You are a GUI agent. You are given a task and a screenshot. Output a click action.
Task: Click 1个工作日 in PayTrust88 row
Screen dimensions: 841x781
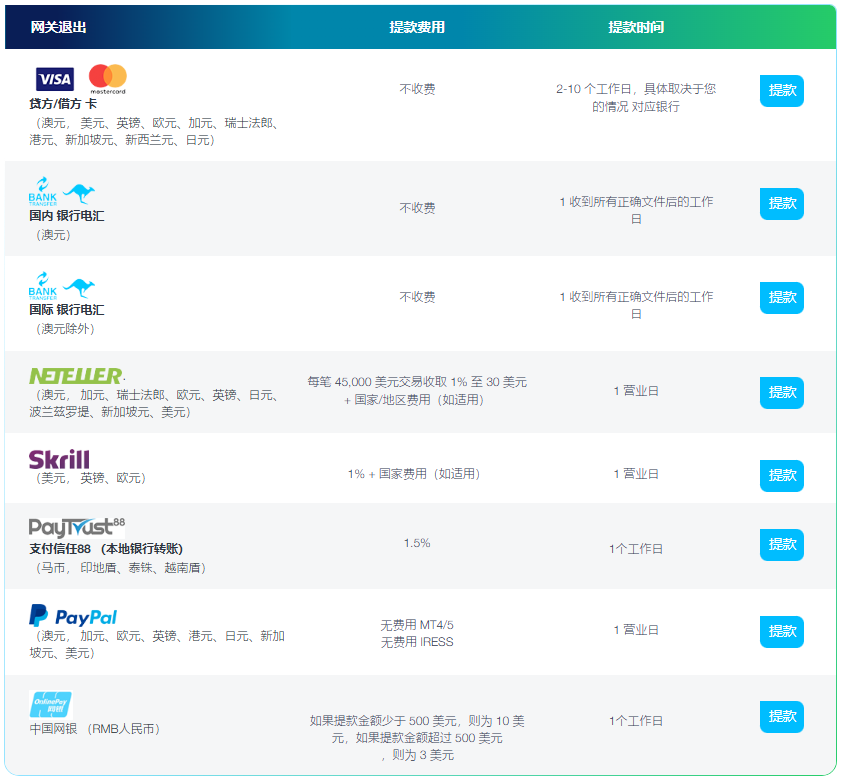tap(636, 549)
